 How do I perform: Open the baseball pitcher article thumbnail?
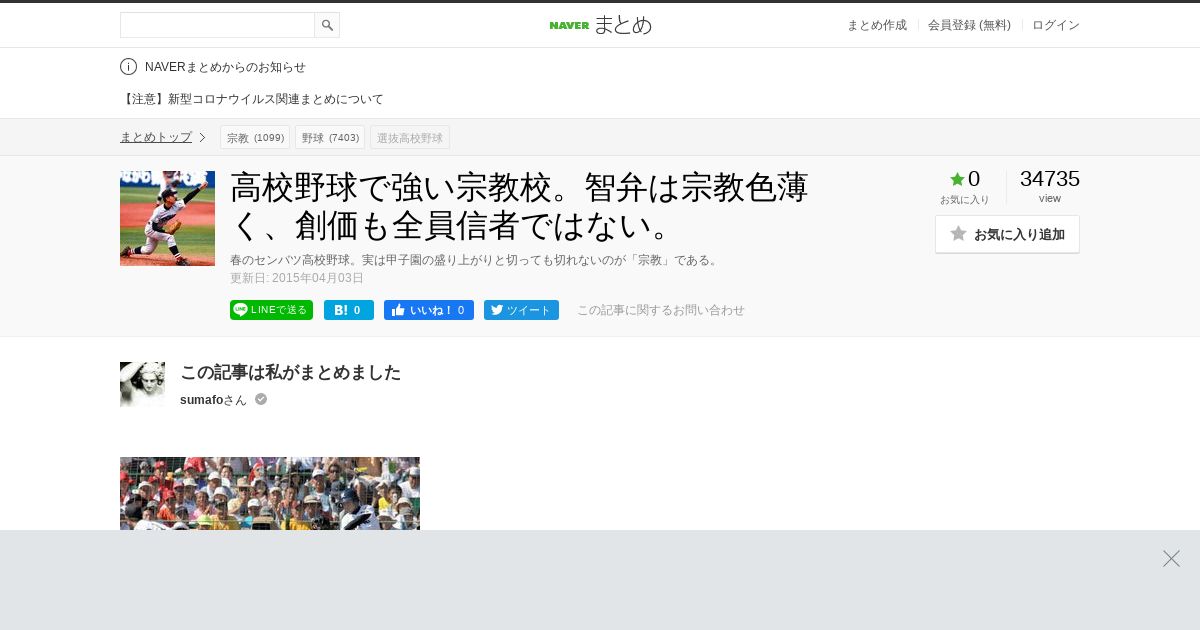pos(167,218)
